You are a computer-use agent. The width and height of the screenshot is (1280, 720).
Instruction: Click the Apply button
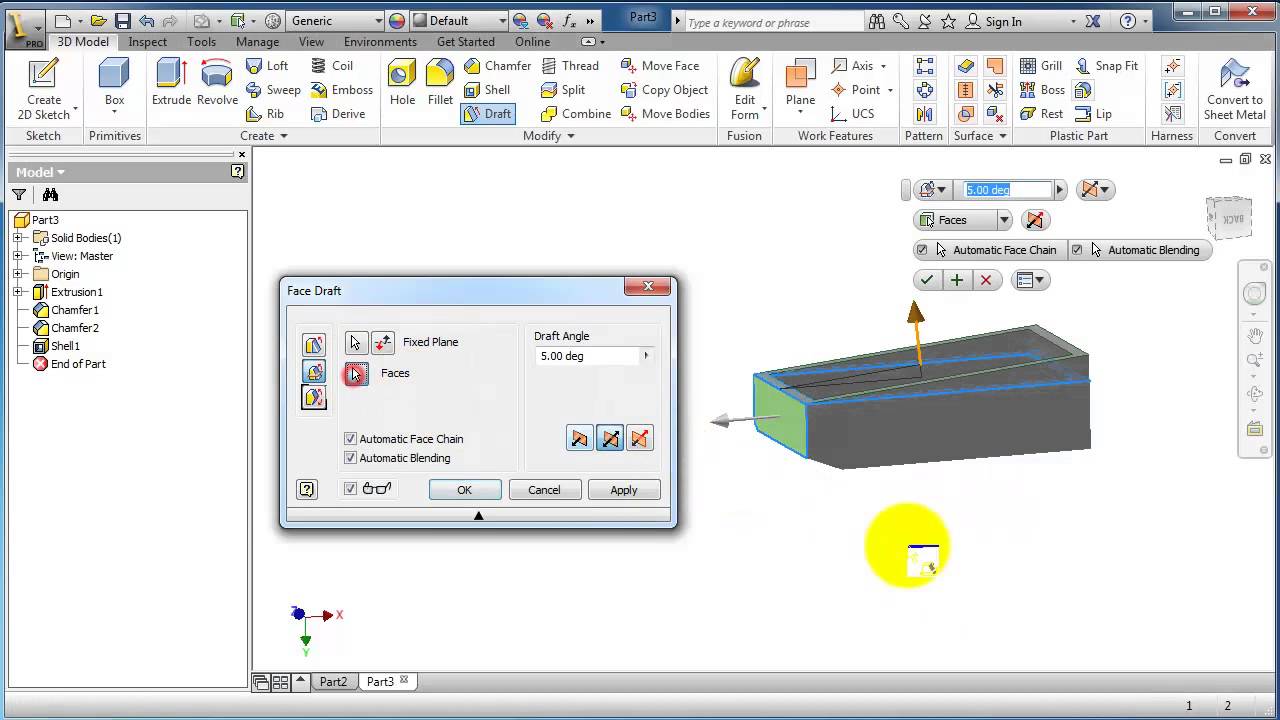tap(624, 490)
